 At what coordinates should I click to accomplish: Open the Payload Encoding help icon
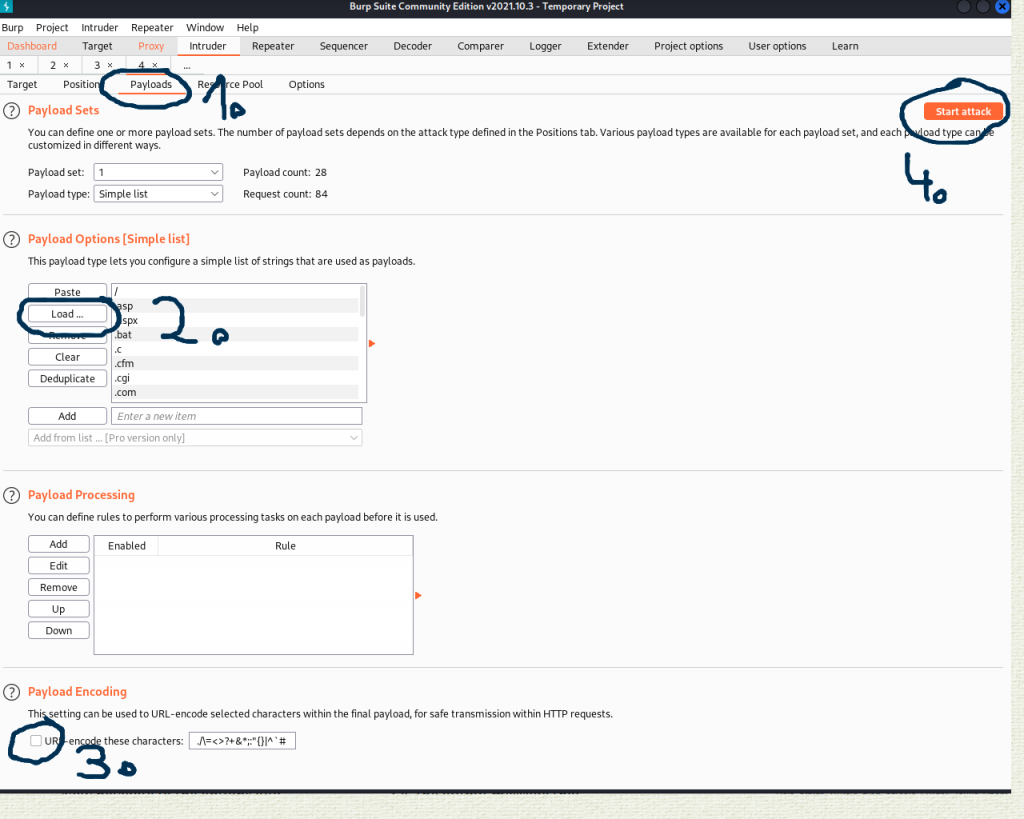(x=12, y=693)
